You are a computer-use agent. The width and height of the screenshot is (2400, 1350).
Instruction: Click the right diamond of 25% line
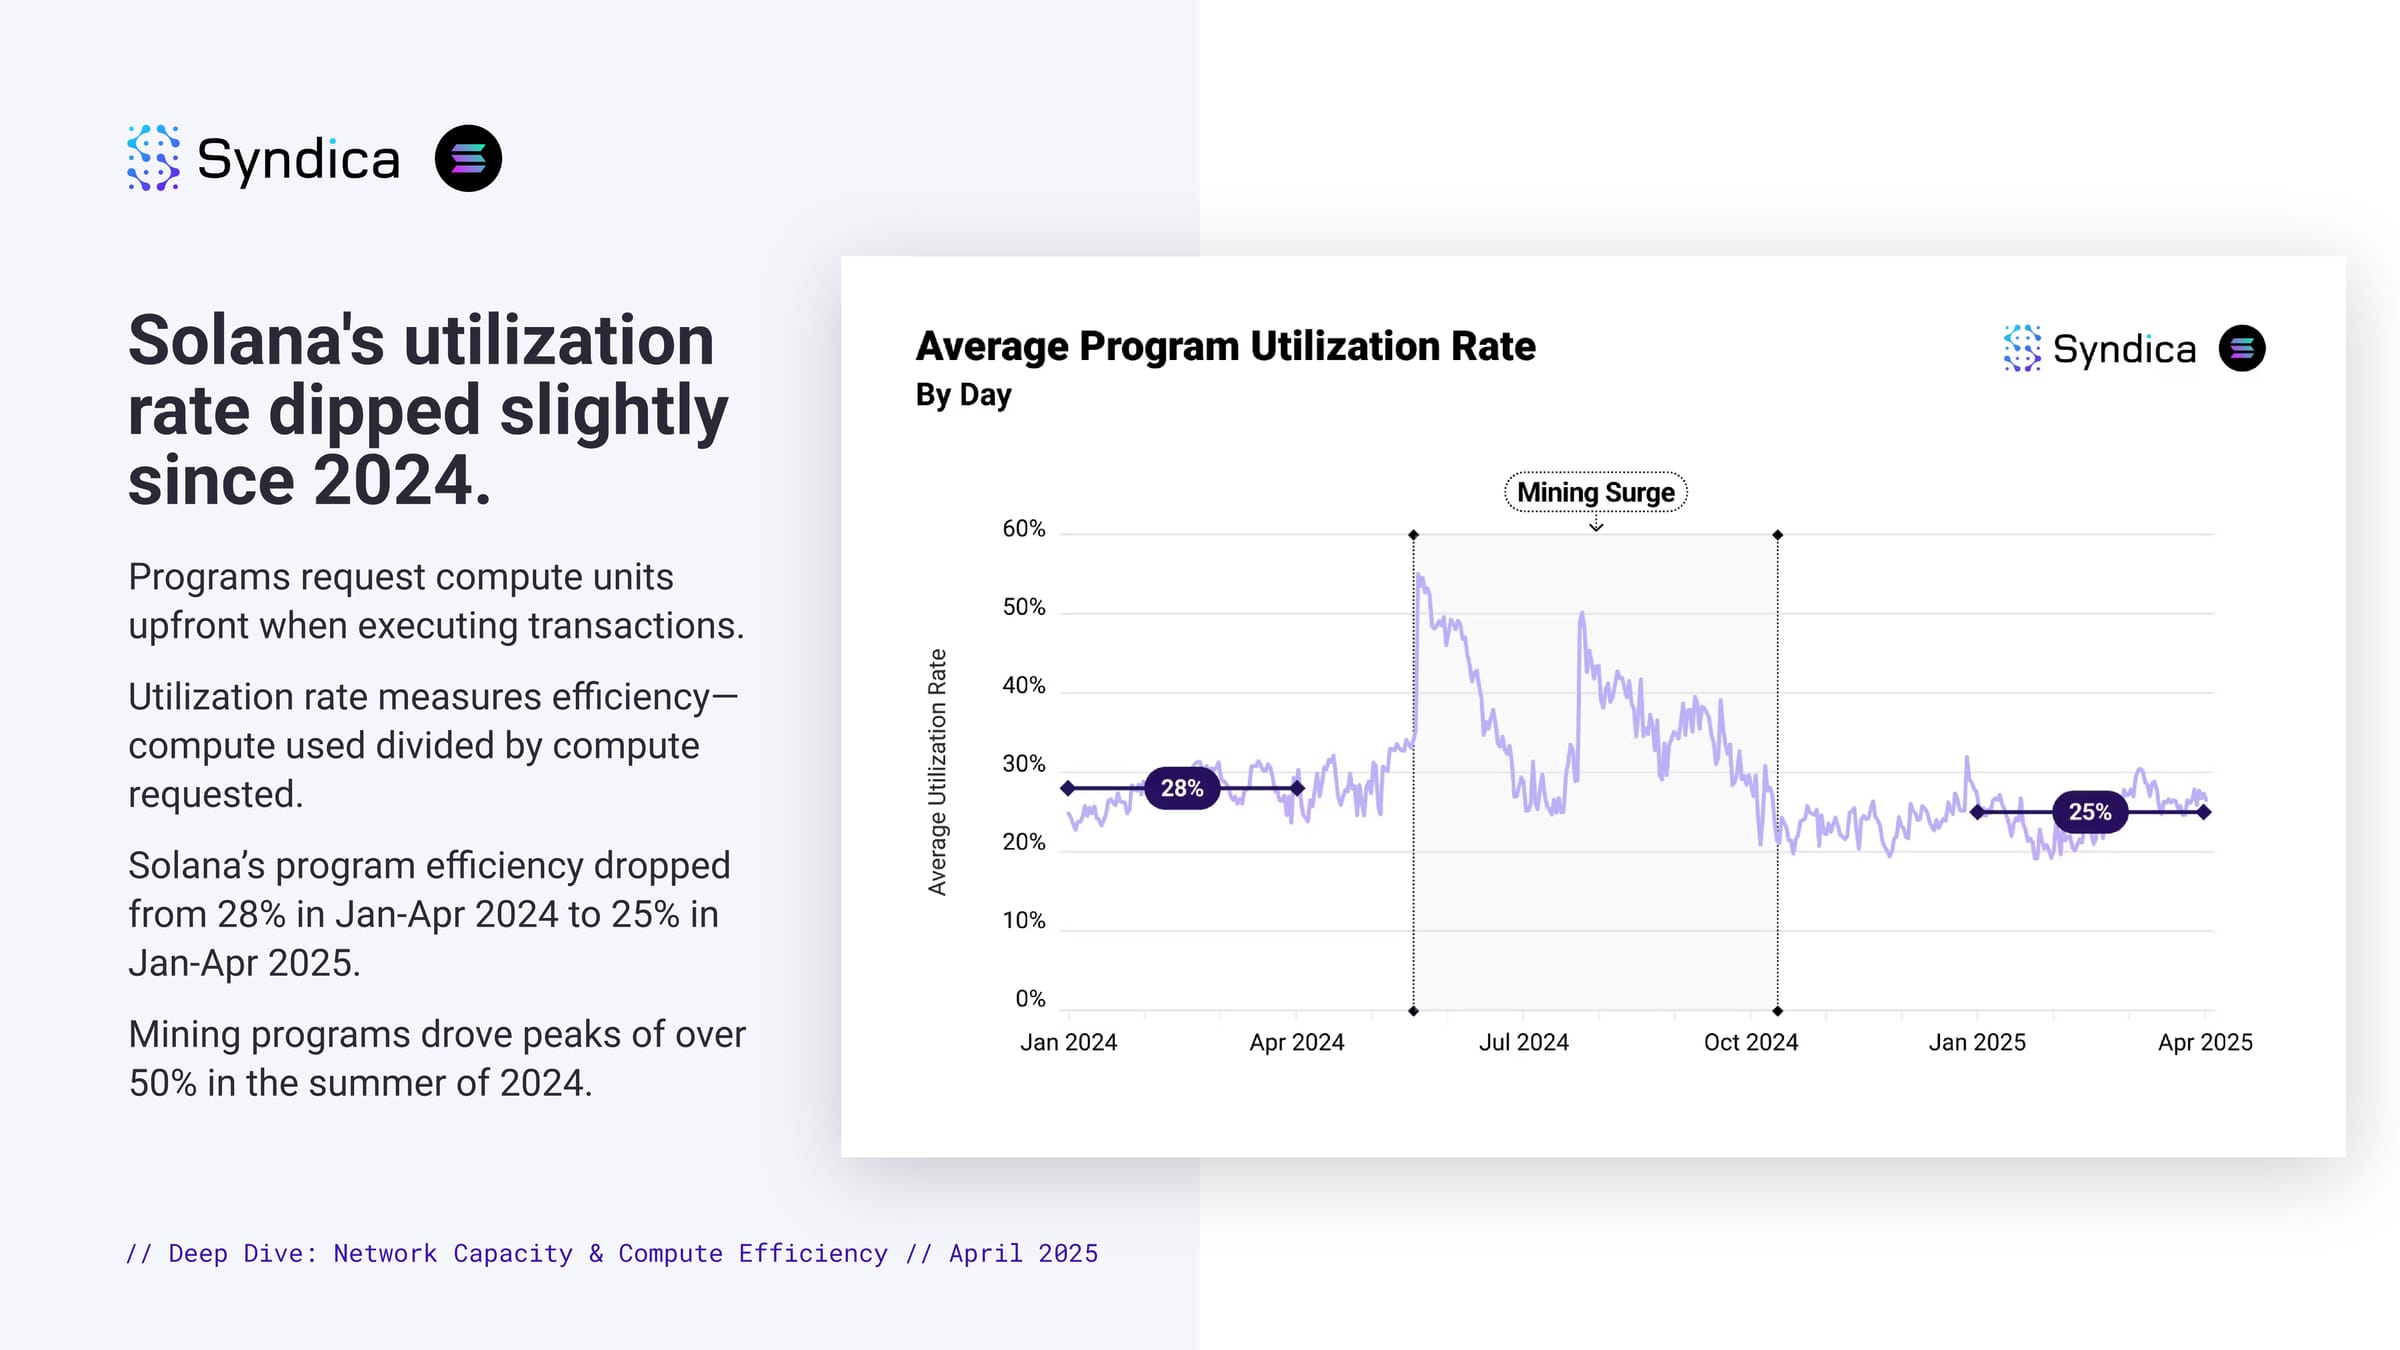tap(2204, 812)
